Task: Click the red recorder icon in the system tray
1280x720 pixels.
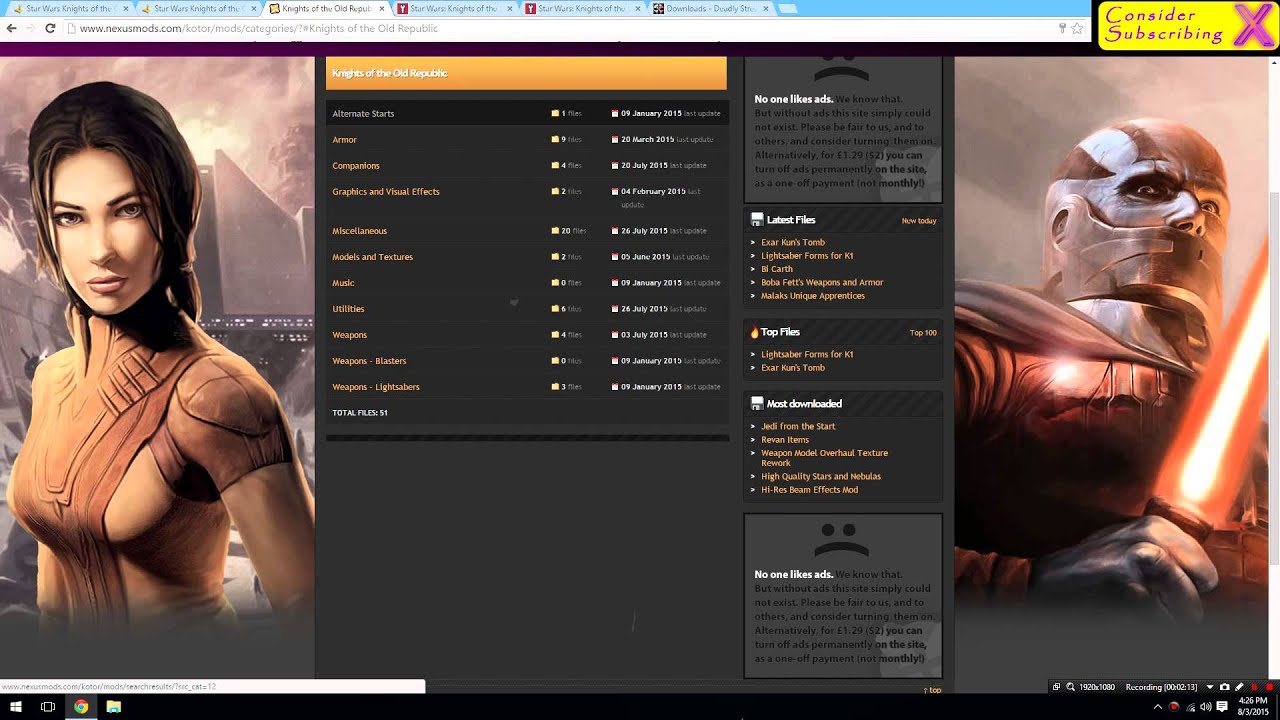Action: coord(1174,707)
